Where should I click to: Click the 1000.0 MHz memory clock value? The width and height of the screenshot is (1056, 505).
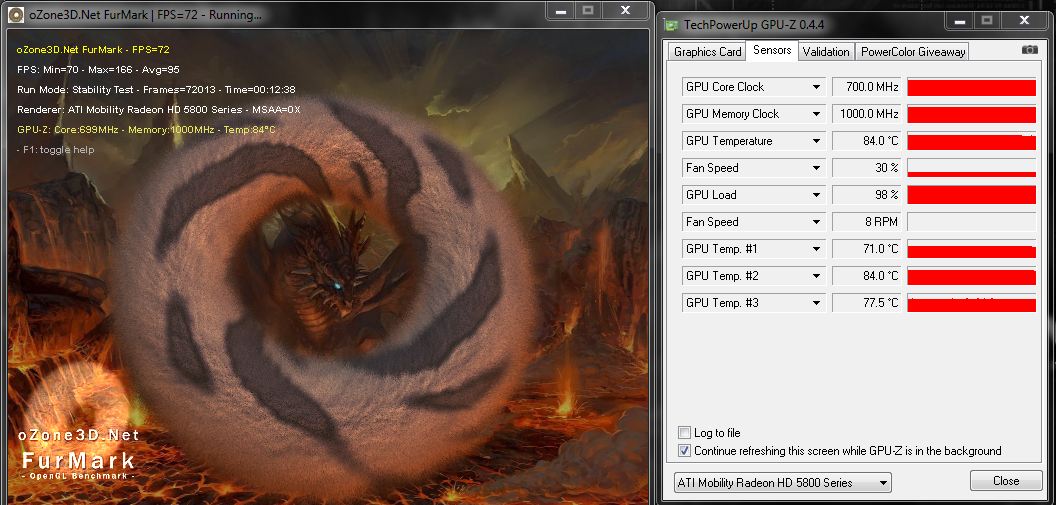click(x=866, y=114)
